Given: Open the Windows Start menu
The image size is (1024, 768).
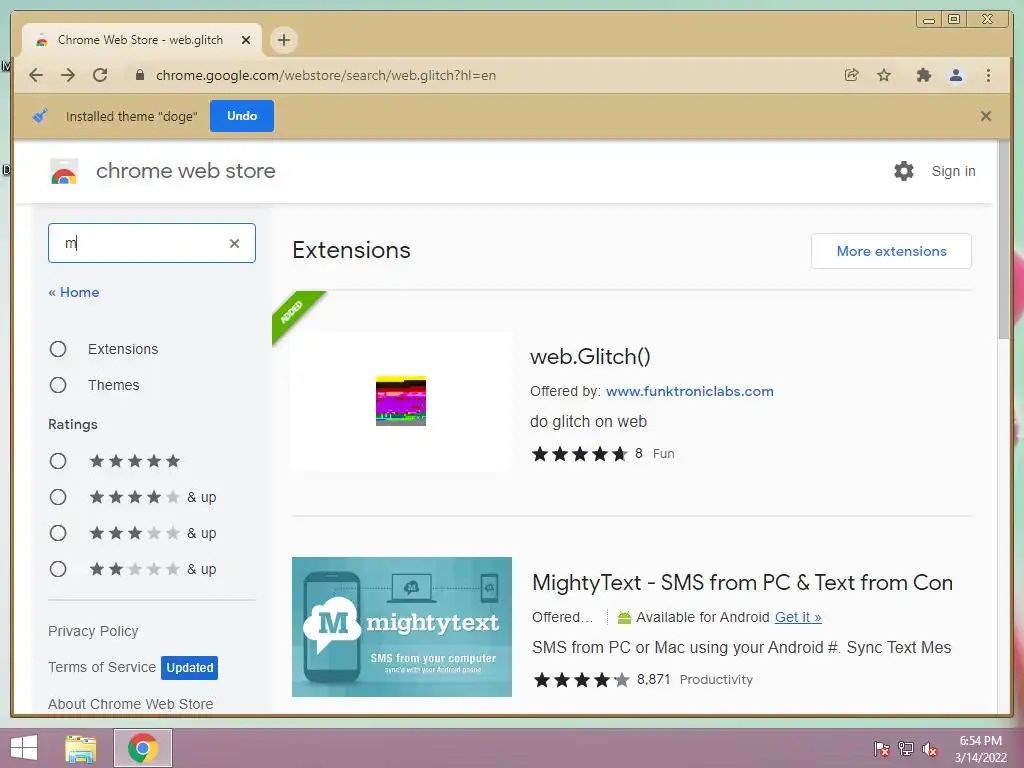Looking at the screenshot, I should [x=24, y=748].
